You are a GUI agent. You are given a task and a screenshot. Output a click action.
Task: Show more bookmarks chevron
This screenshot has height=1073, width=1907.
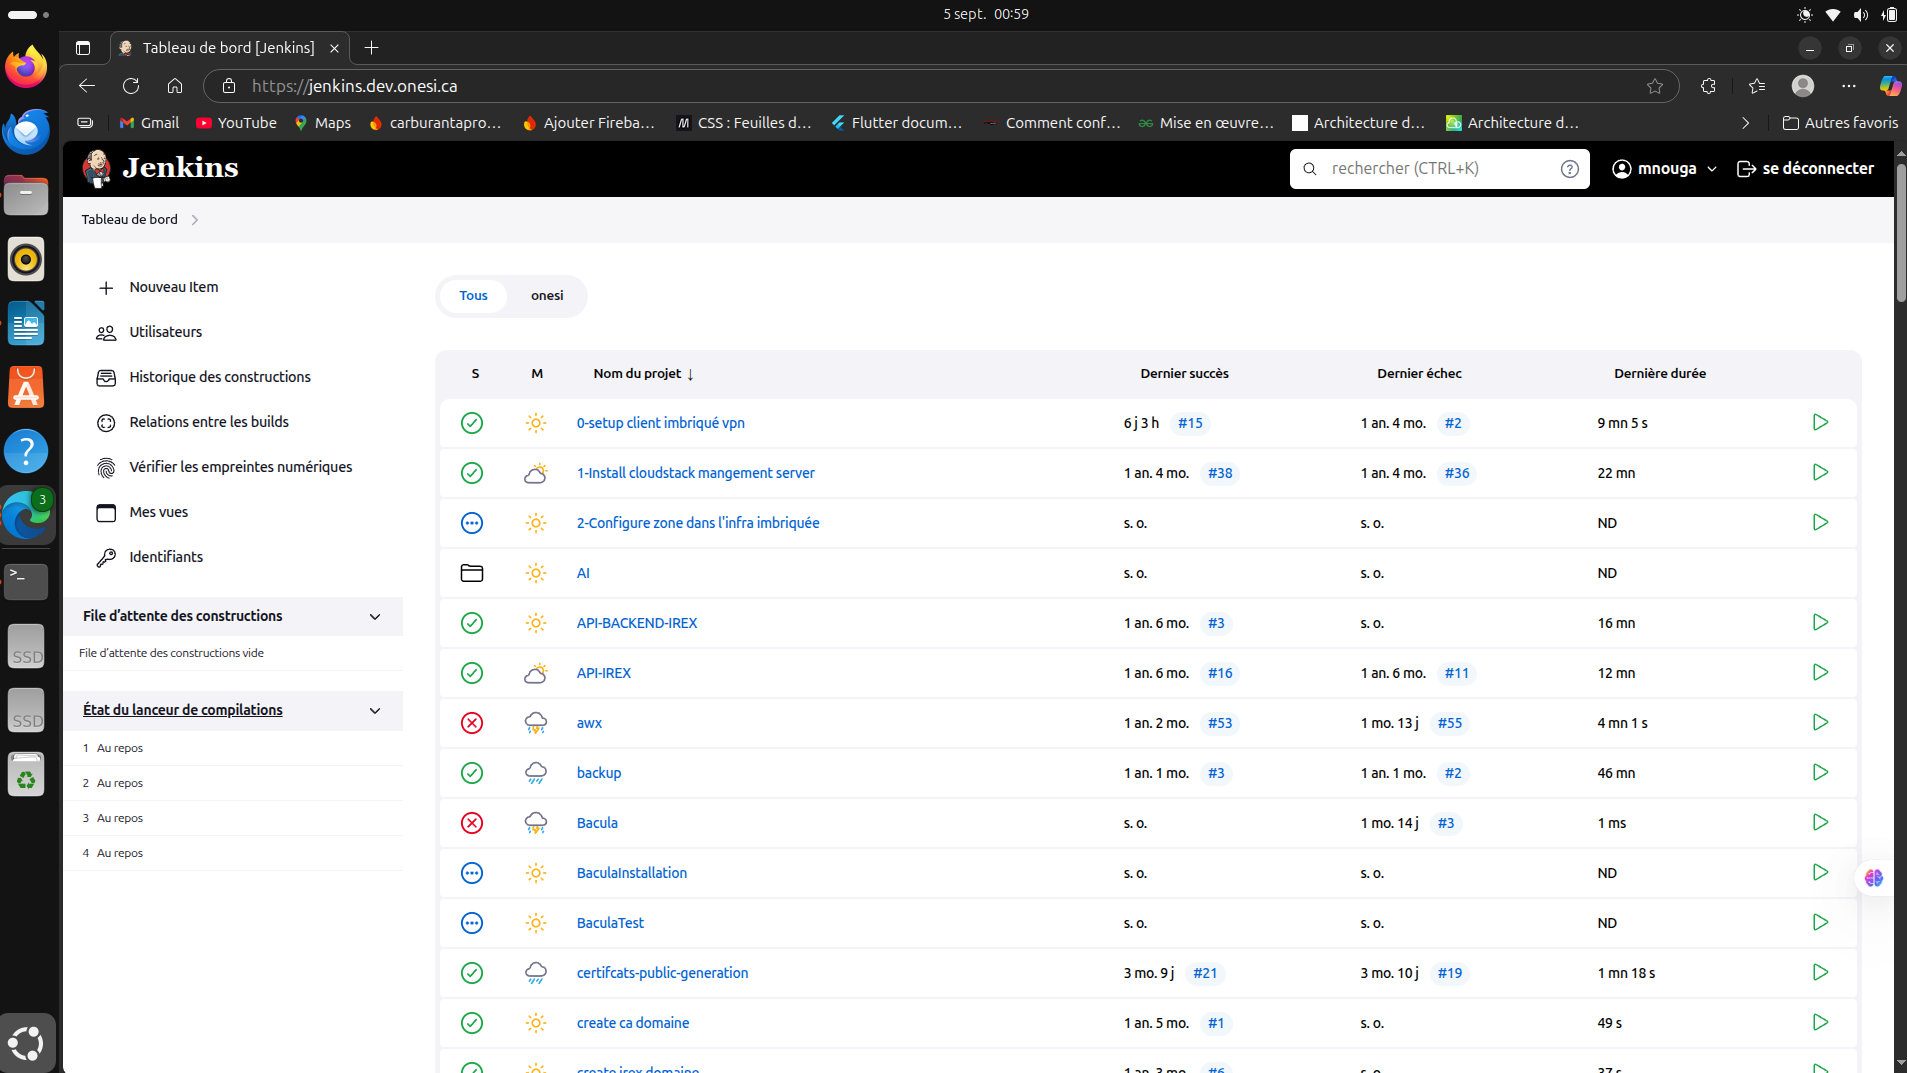(x=1745, y=123)
